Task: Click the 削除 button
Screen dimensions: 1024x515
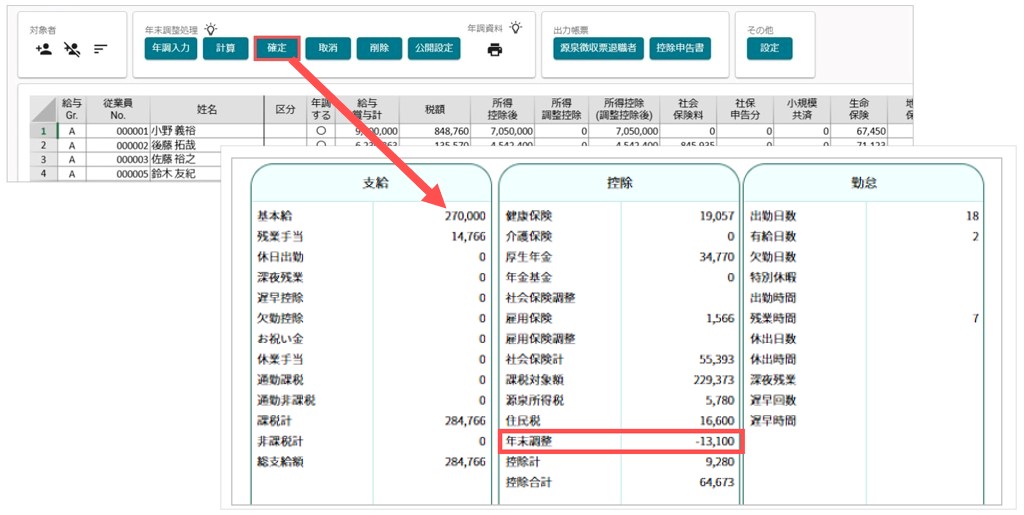Action: pyautogui.click(x=379, y=48)
